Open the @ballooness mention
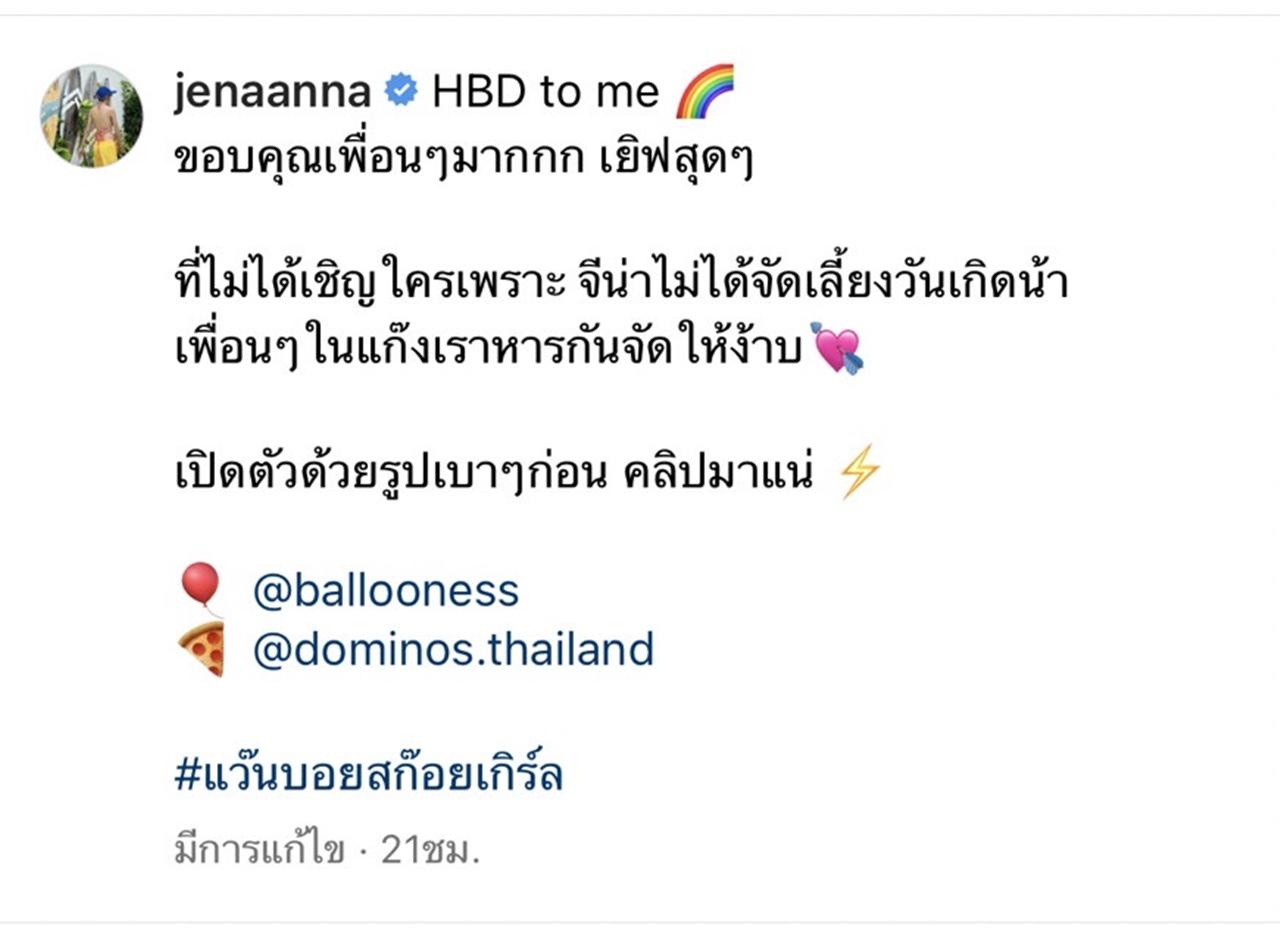1280x945 pixels. tap(386, 590)
